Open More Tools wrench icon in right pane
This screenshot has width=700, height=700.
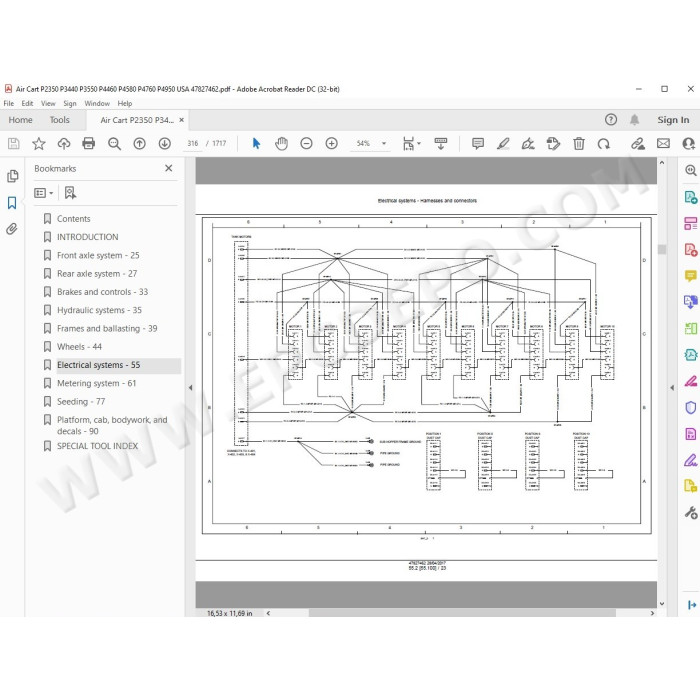(x=691, y=512)
